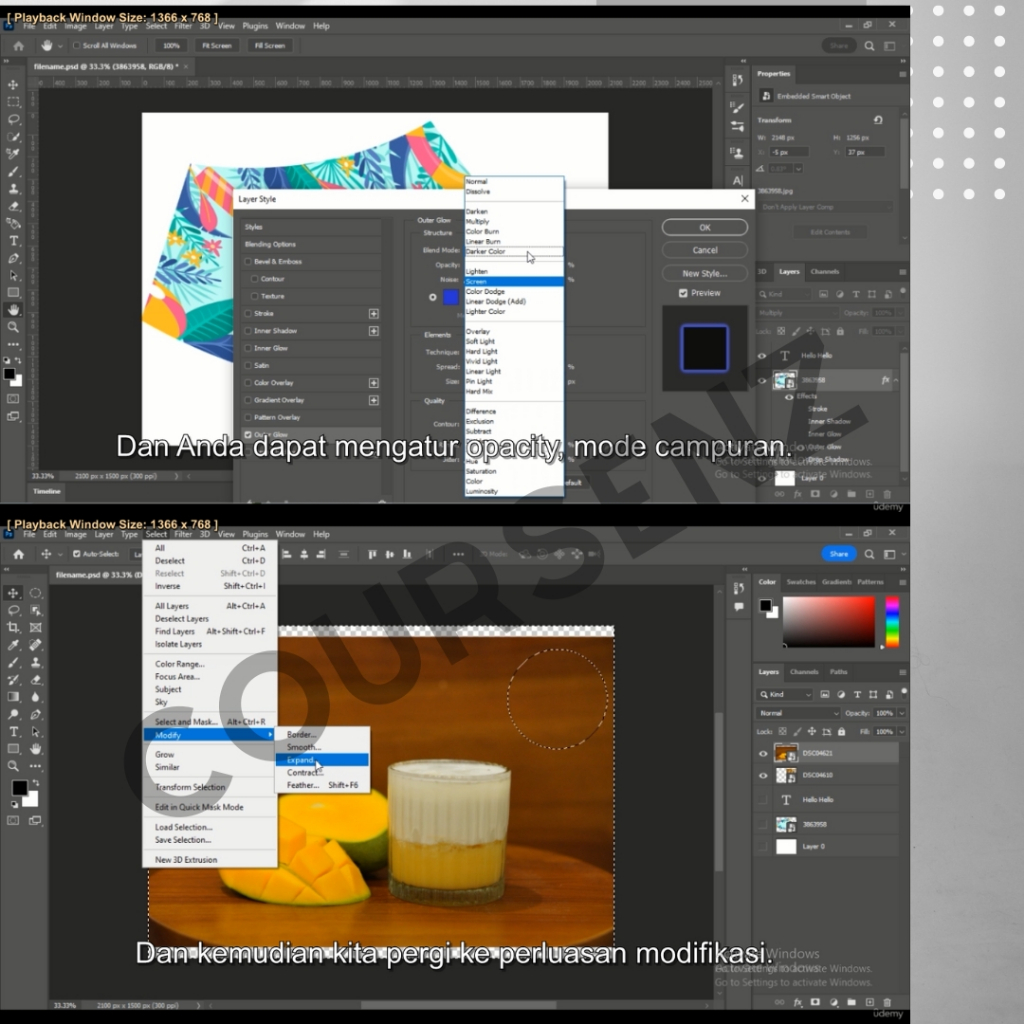This screenshot has height=1024, width=1024.
Task: Click Cancel in the Layer Style dialog
Action: click(x=705, y=250)
